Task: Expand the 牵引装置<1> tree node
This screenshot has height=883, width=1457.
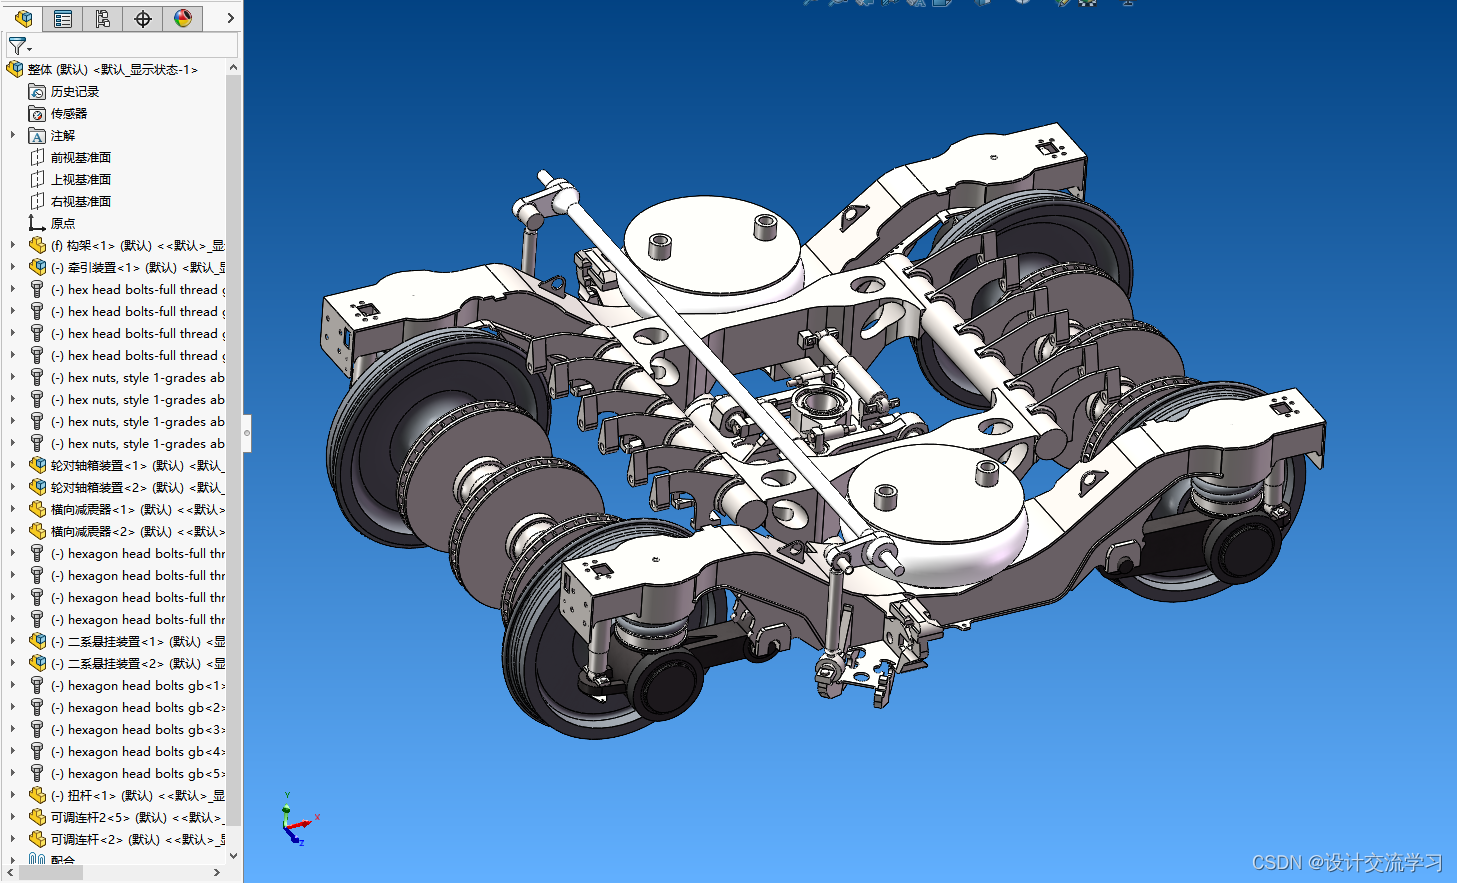Action: [13, 267]
